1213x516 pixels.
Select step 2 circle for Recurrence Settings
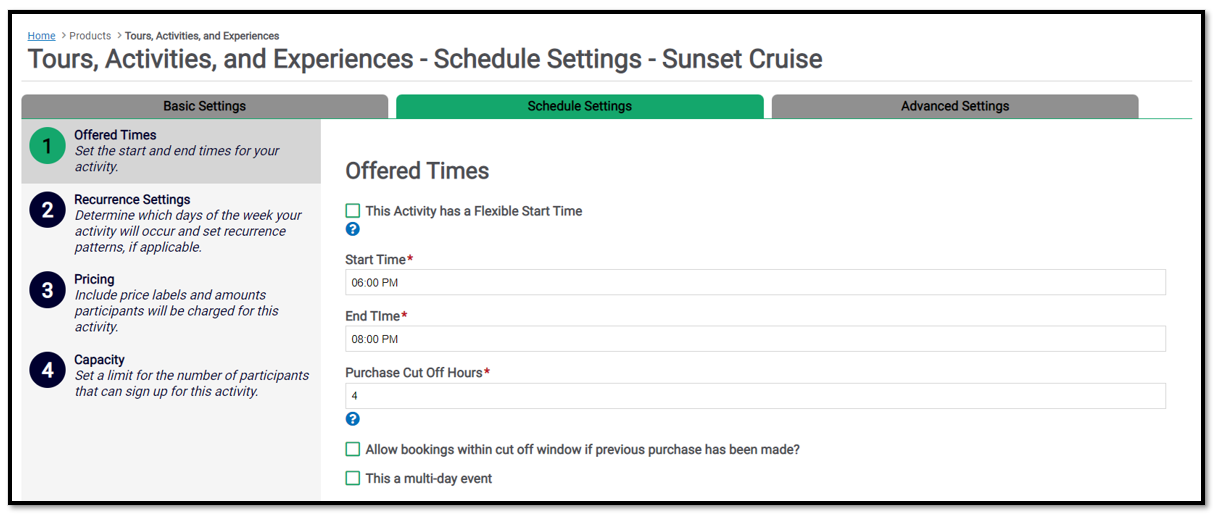47,212
